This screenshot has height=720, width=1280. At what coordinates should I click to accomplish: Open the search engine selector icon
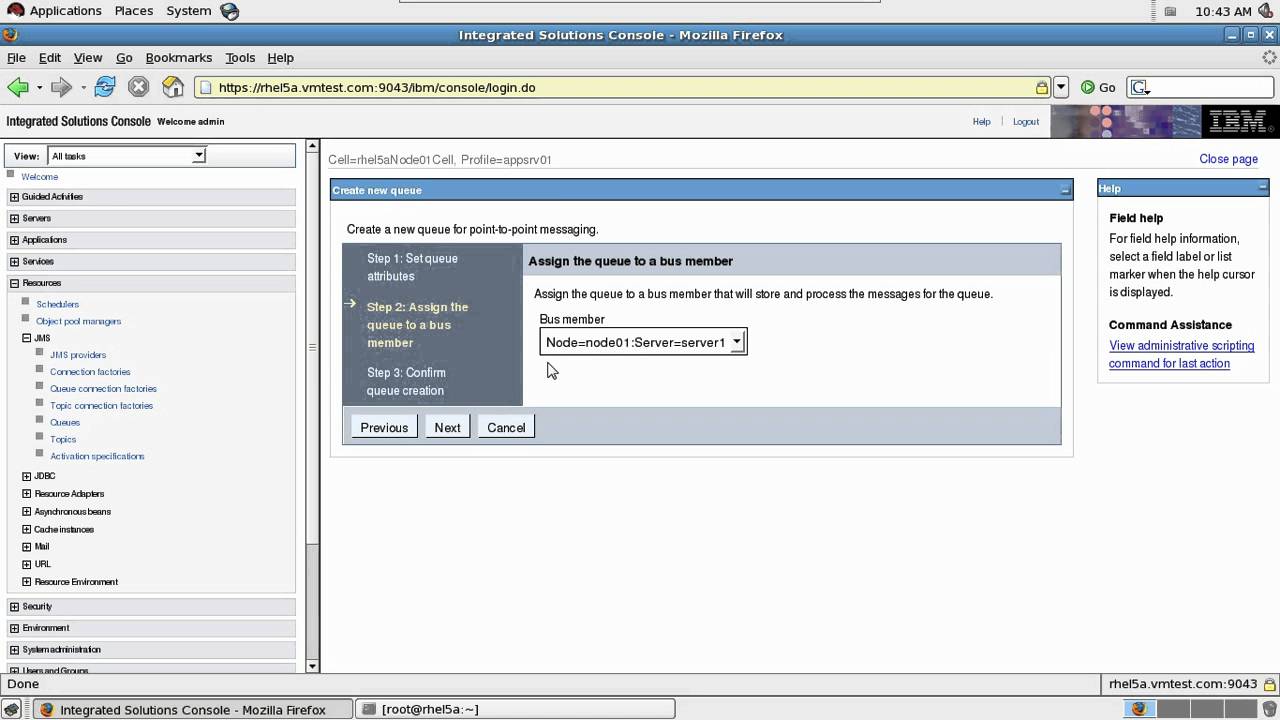(1141, 87)
